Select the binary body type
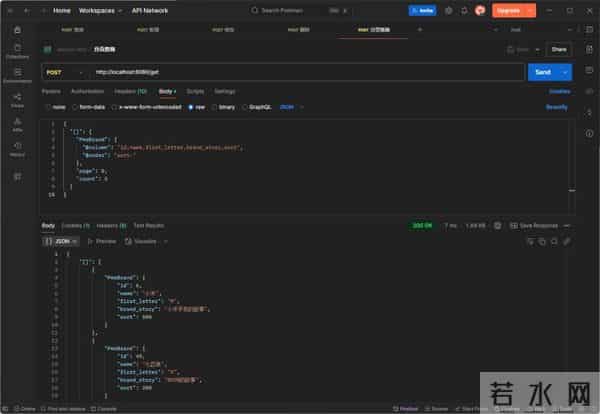 pos(225,106)
